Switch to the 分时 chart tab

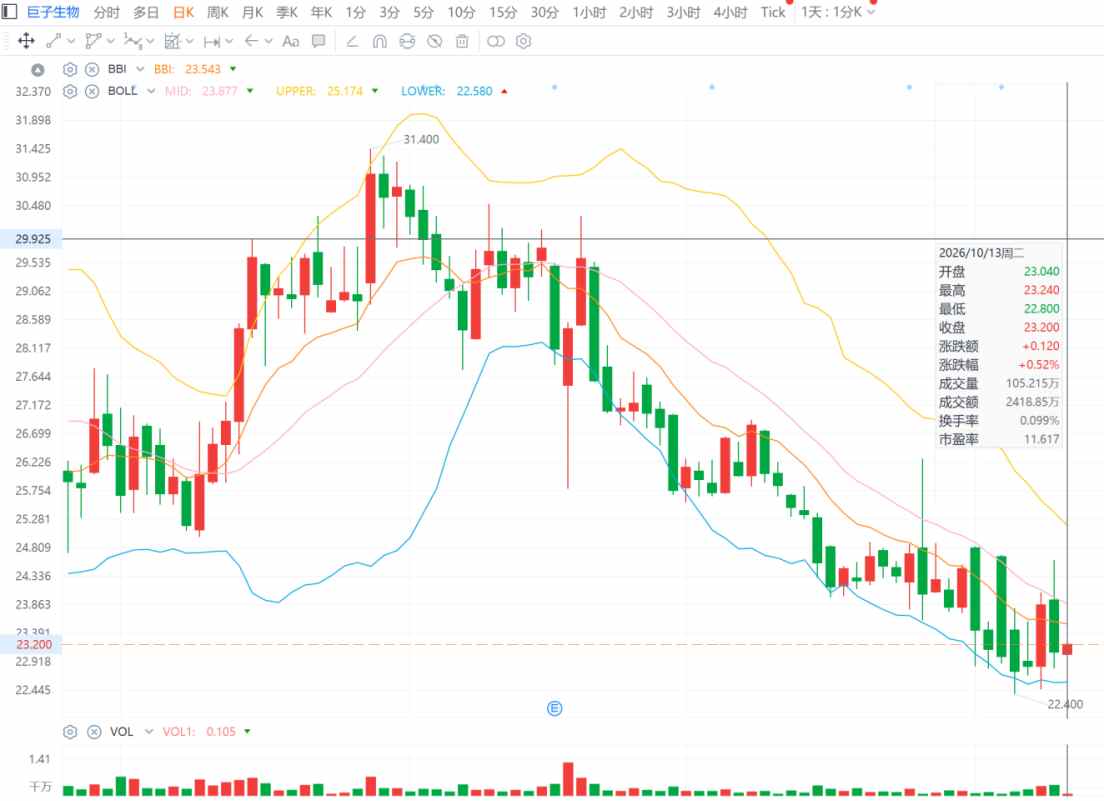[x=107, y=12]
